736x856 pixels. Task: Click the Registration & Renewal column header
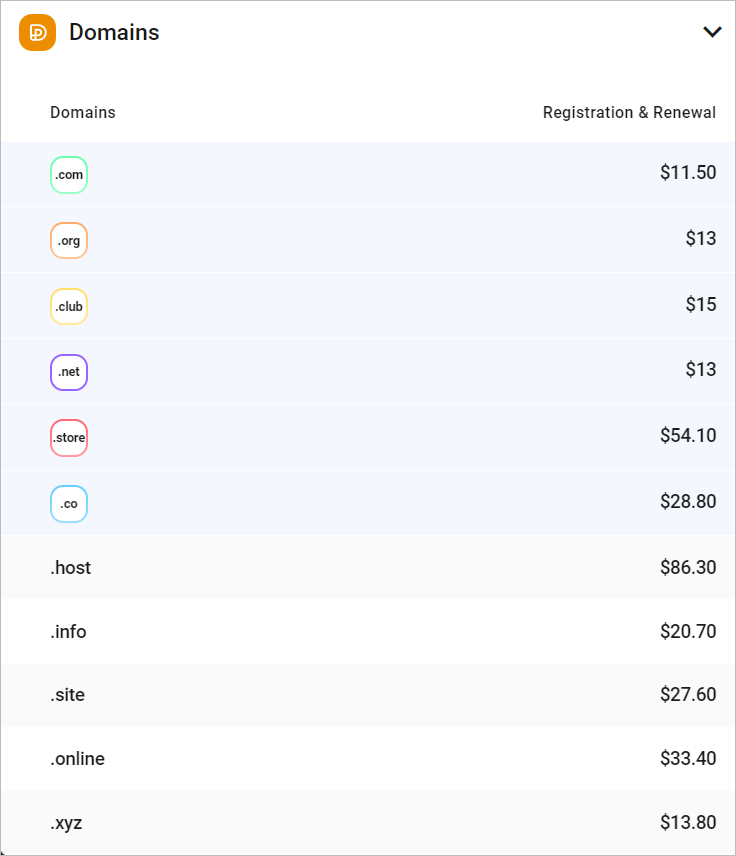point(629,113)
